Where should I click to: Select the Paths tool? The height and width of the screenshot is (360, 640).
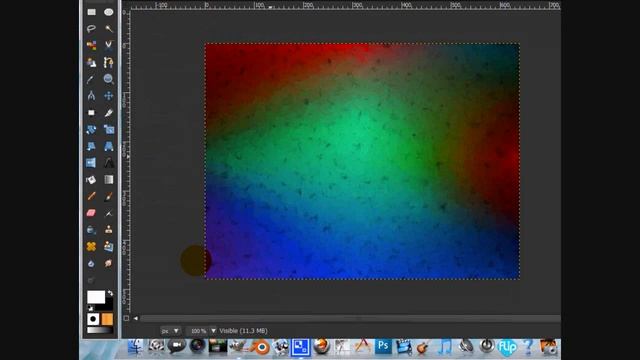[109, 62]
